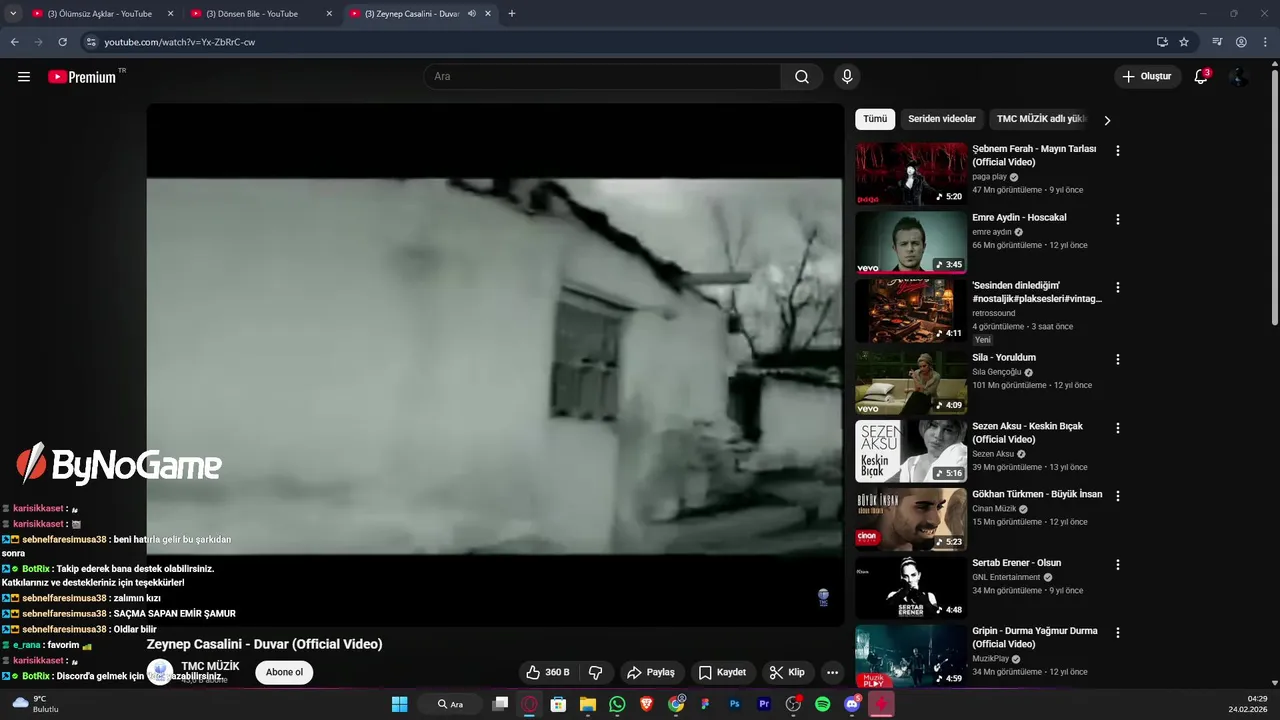
Task: Select the TMC MÜZİK adlı yükl chip
Action: coord(1041,119)
